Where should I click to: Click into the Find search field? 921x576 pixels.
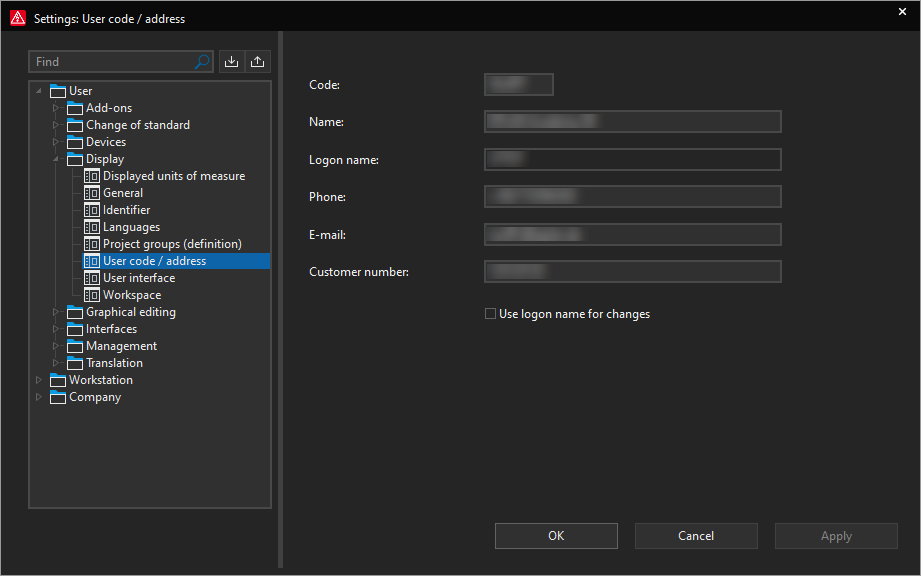pyautogui.click(x=112, y=62)
